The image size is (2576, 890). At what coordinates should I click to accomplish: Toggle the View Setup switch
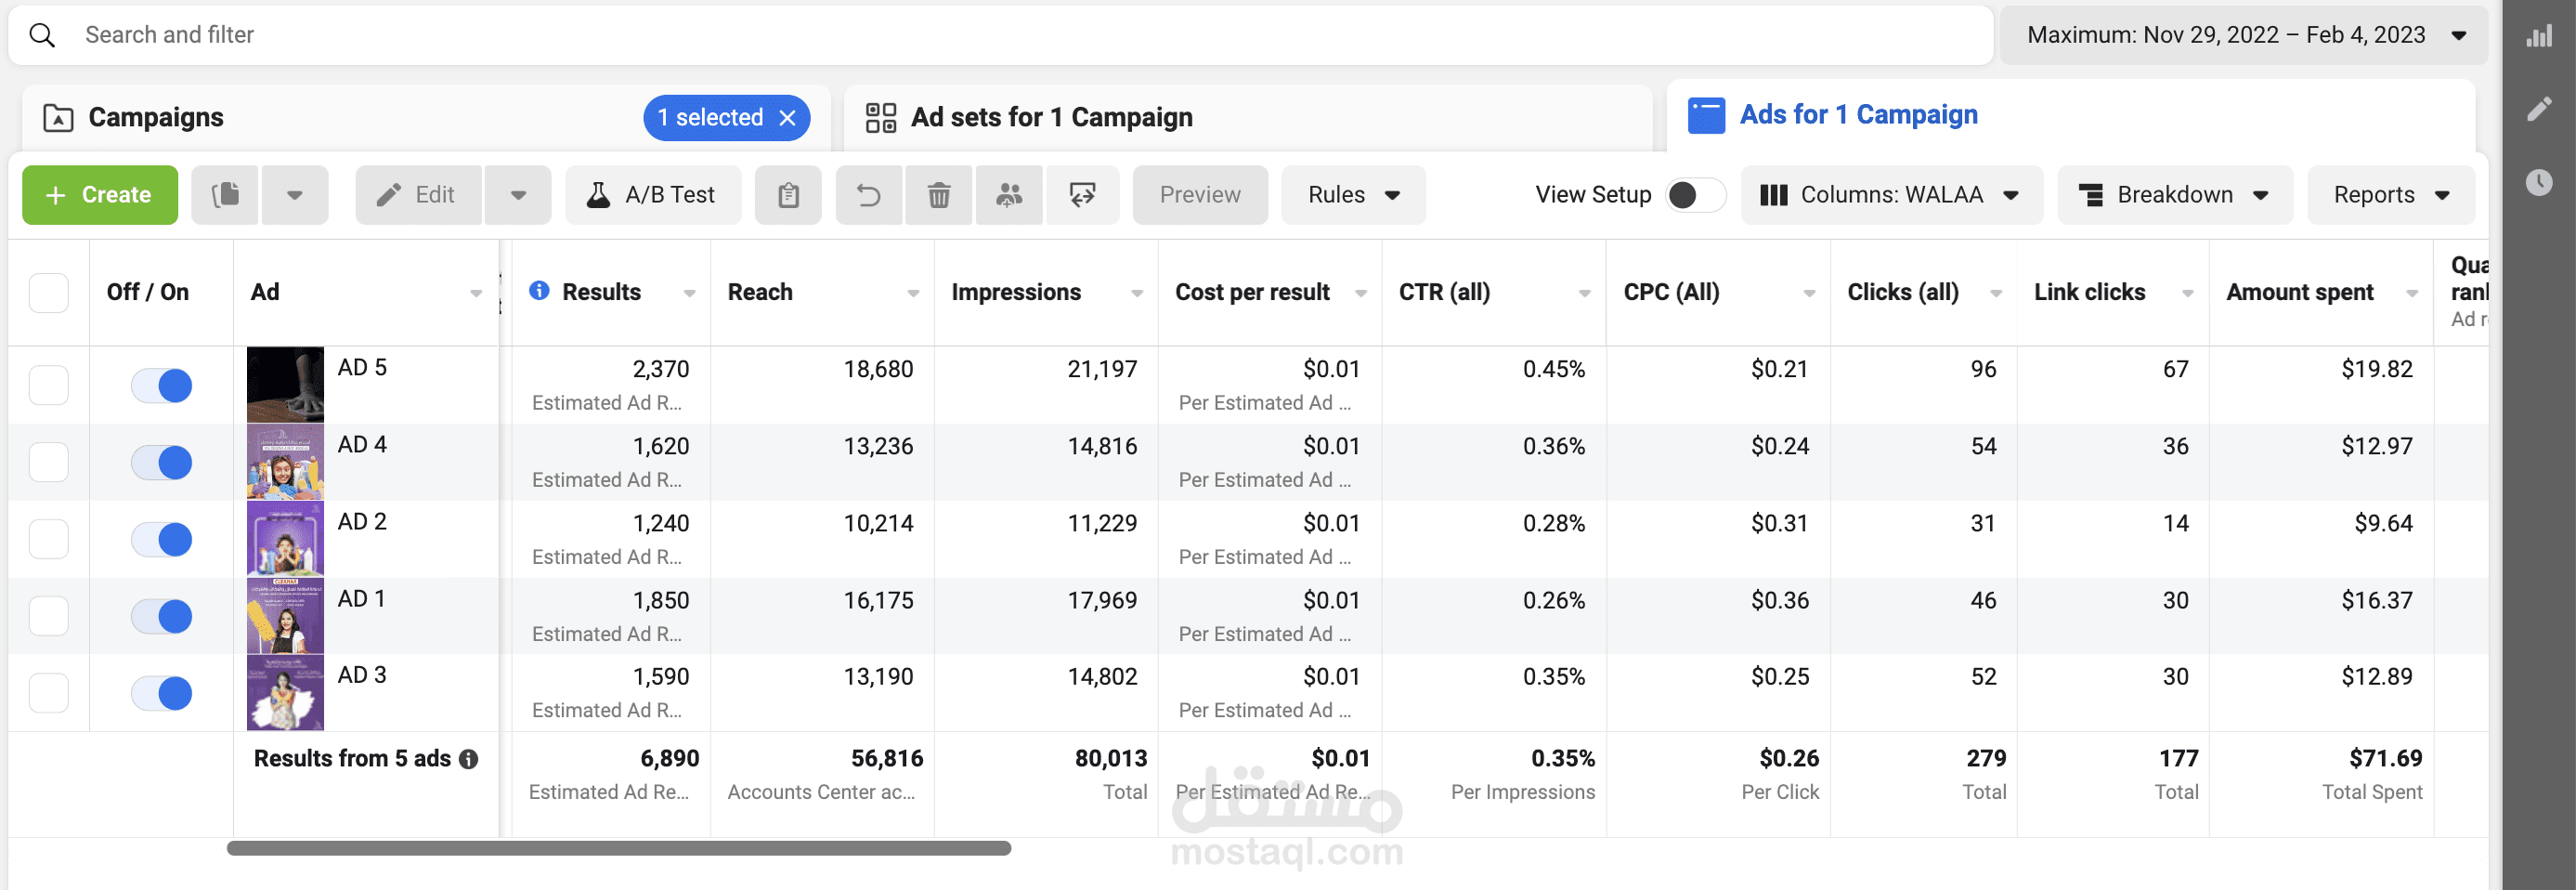[x=1695, y=195]
